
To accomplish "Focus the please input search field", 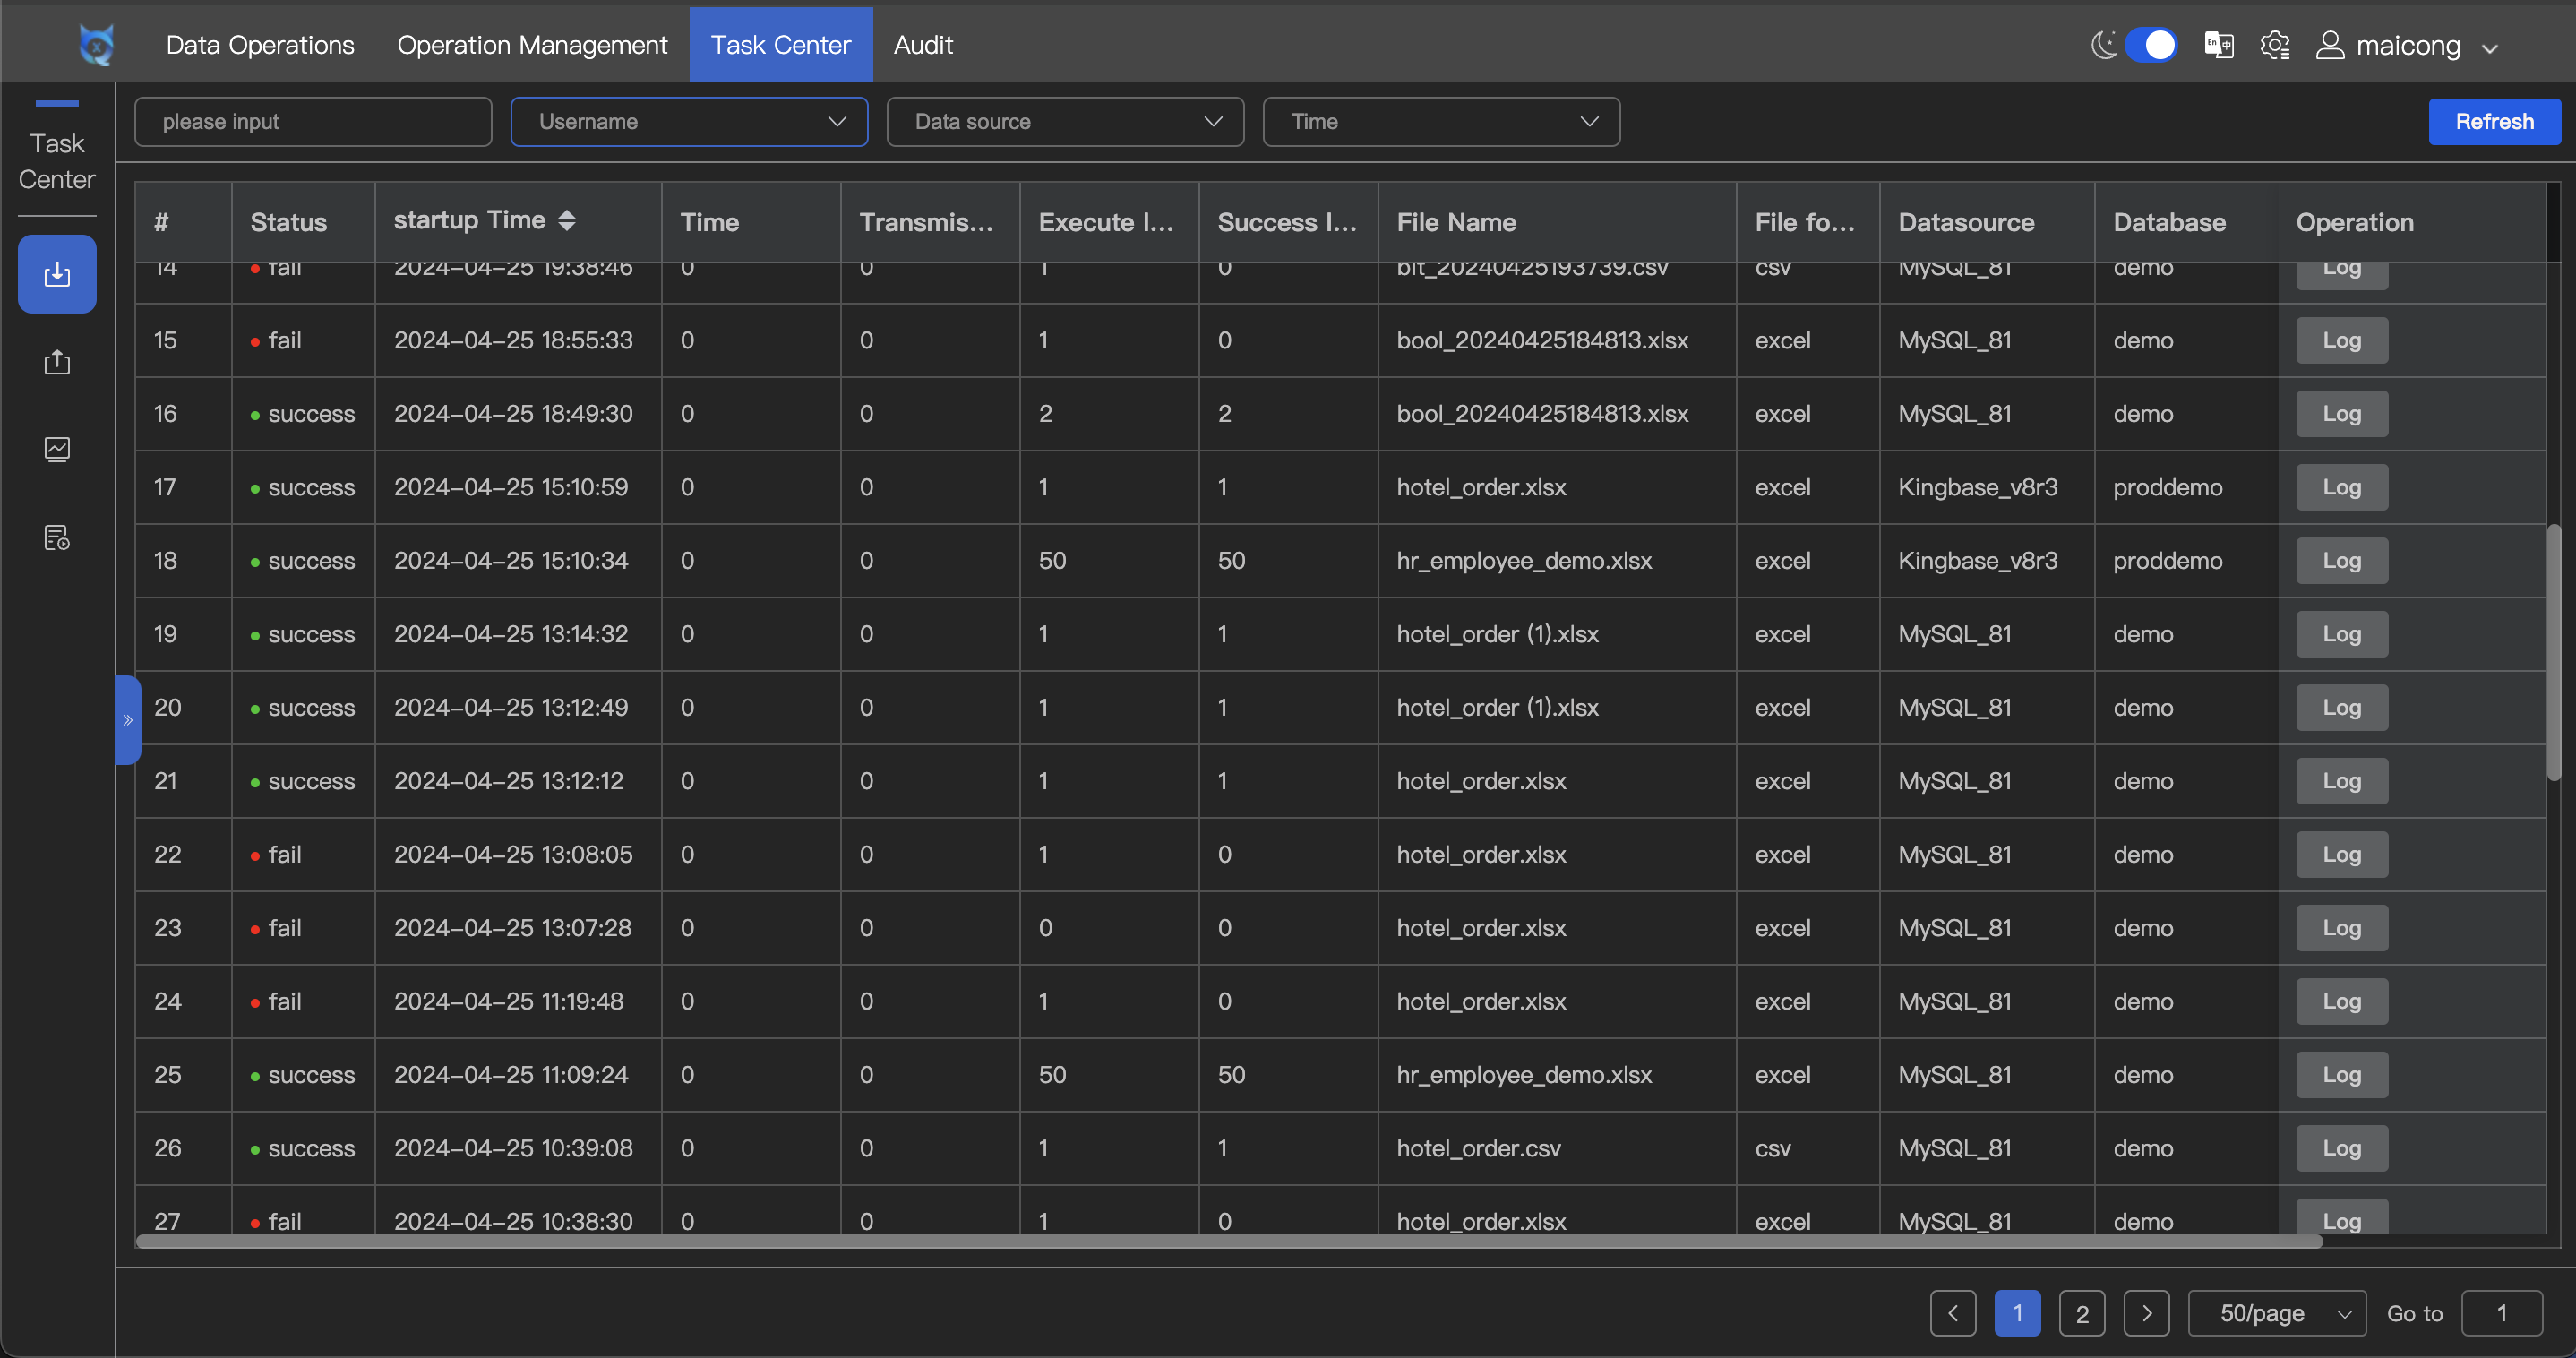I will pyautogui.click(x=313, y=122).
